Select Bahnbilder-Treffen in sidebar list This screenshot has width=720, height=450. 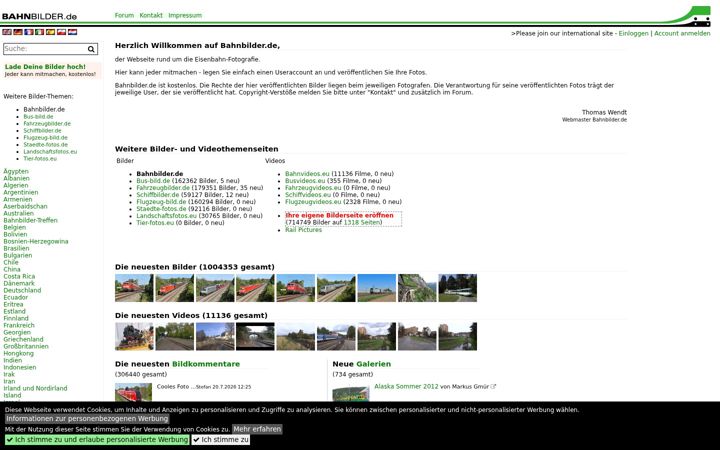(30, 220)
